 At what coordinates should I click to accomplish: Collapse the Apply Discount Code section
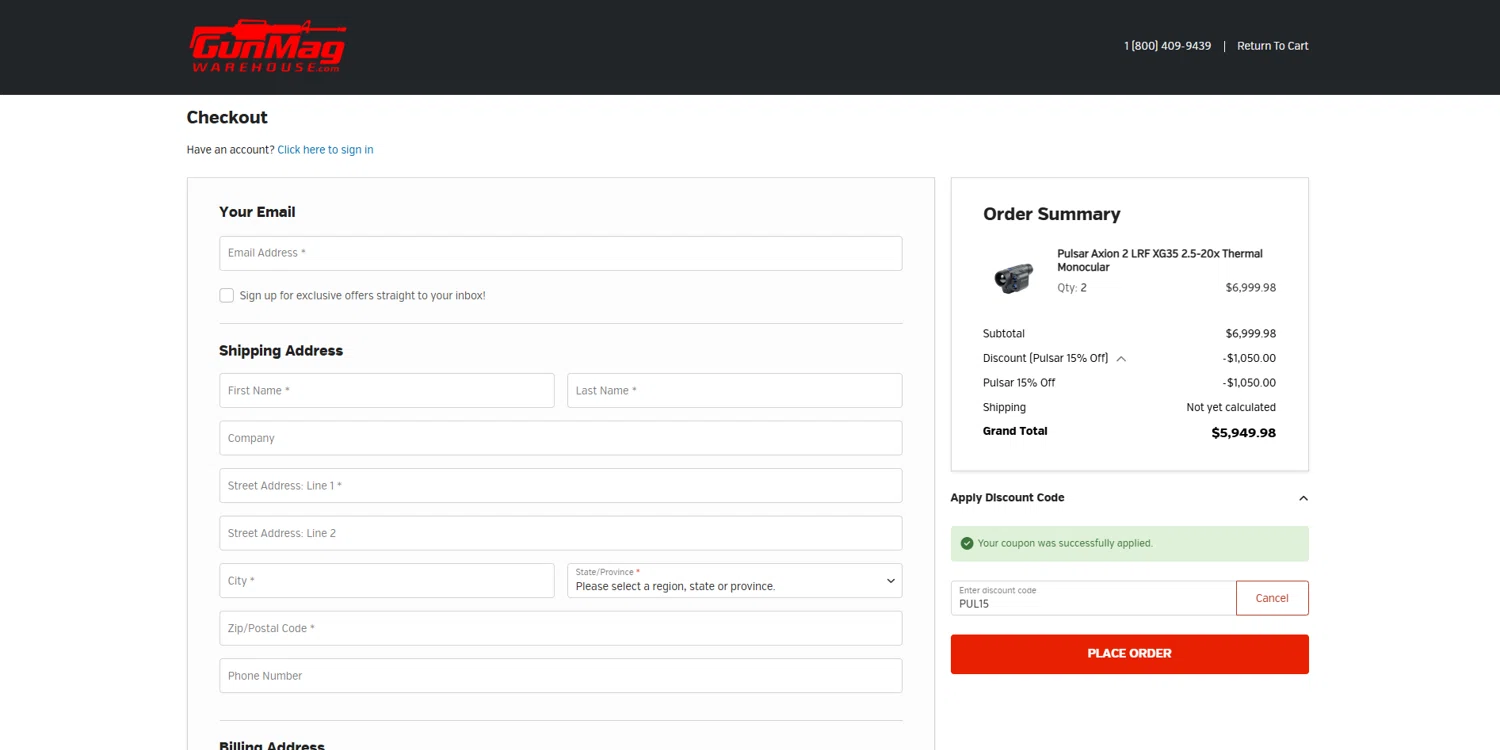[1303, 498]
